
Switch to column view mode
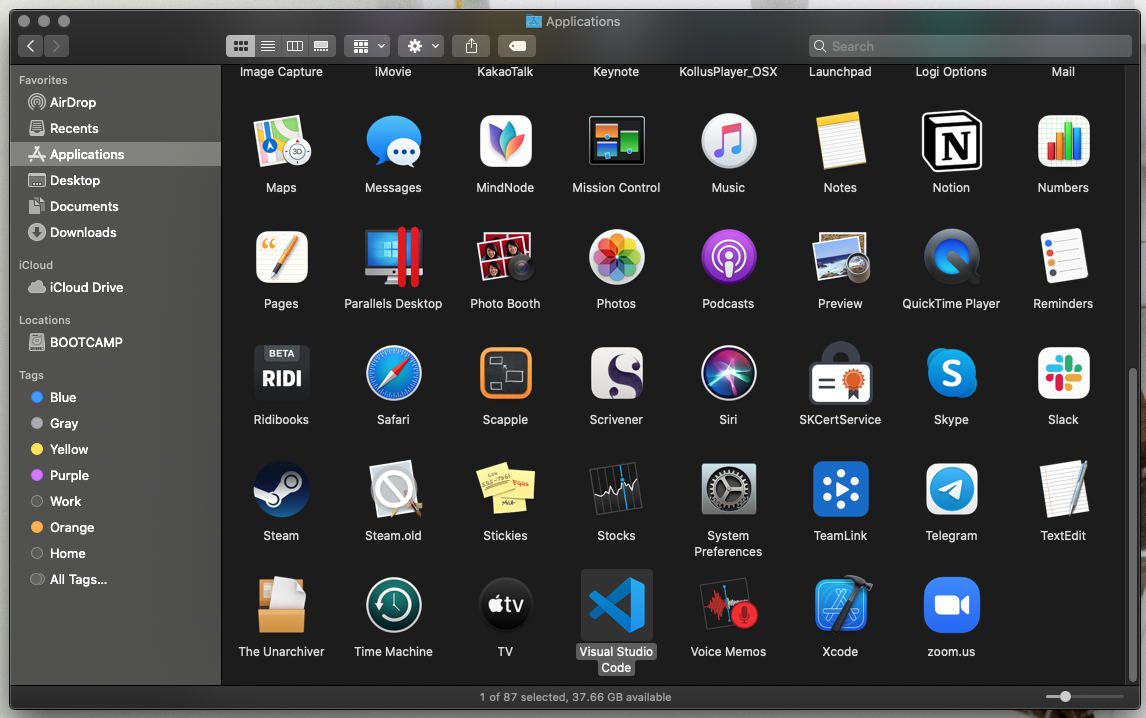[295, 46]
